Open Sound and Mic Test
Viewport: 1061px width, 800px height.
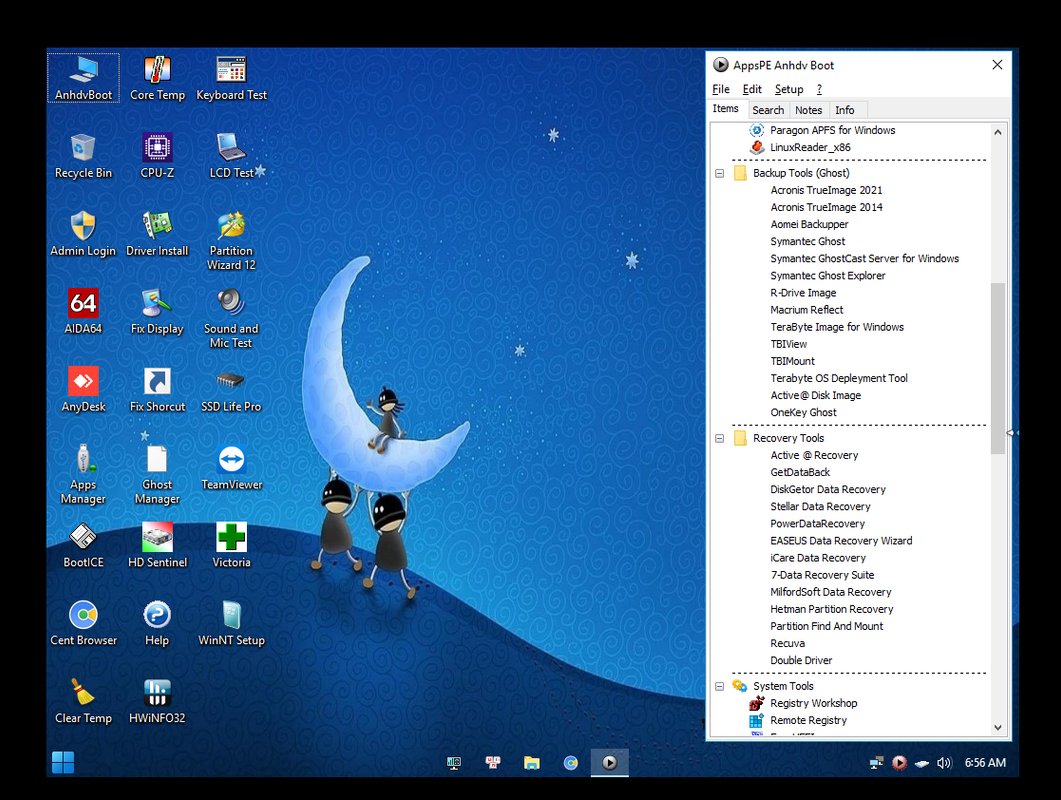(x=231, y=318)
